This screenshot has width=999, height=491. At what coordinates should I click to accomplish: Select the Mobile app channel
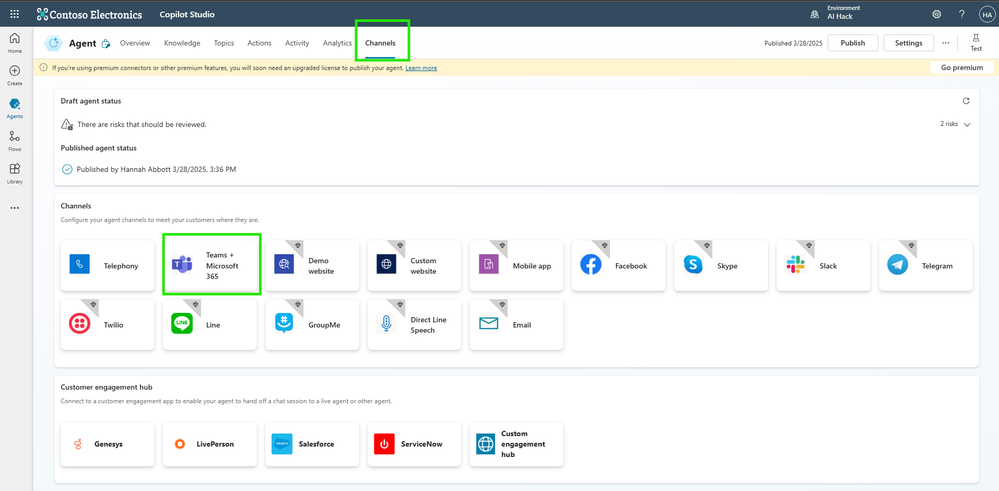516,266
